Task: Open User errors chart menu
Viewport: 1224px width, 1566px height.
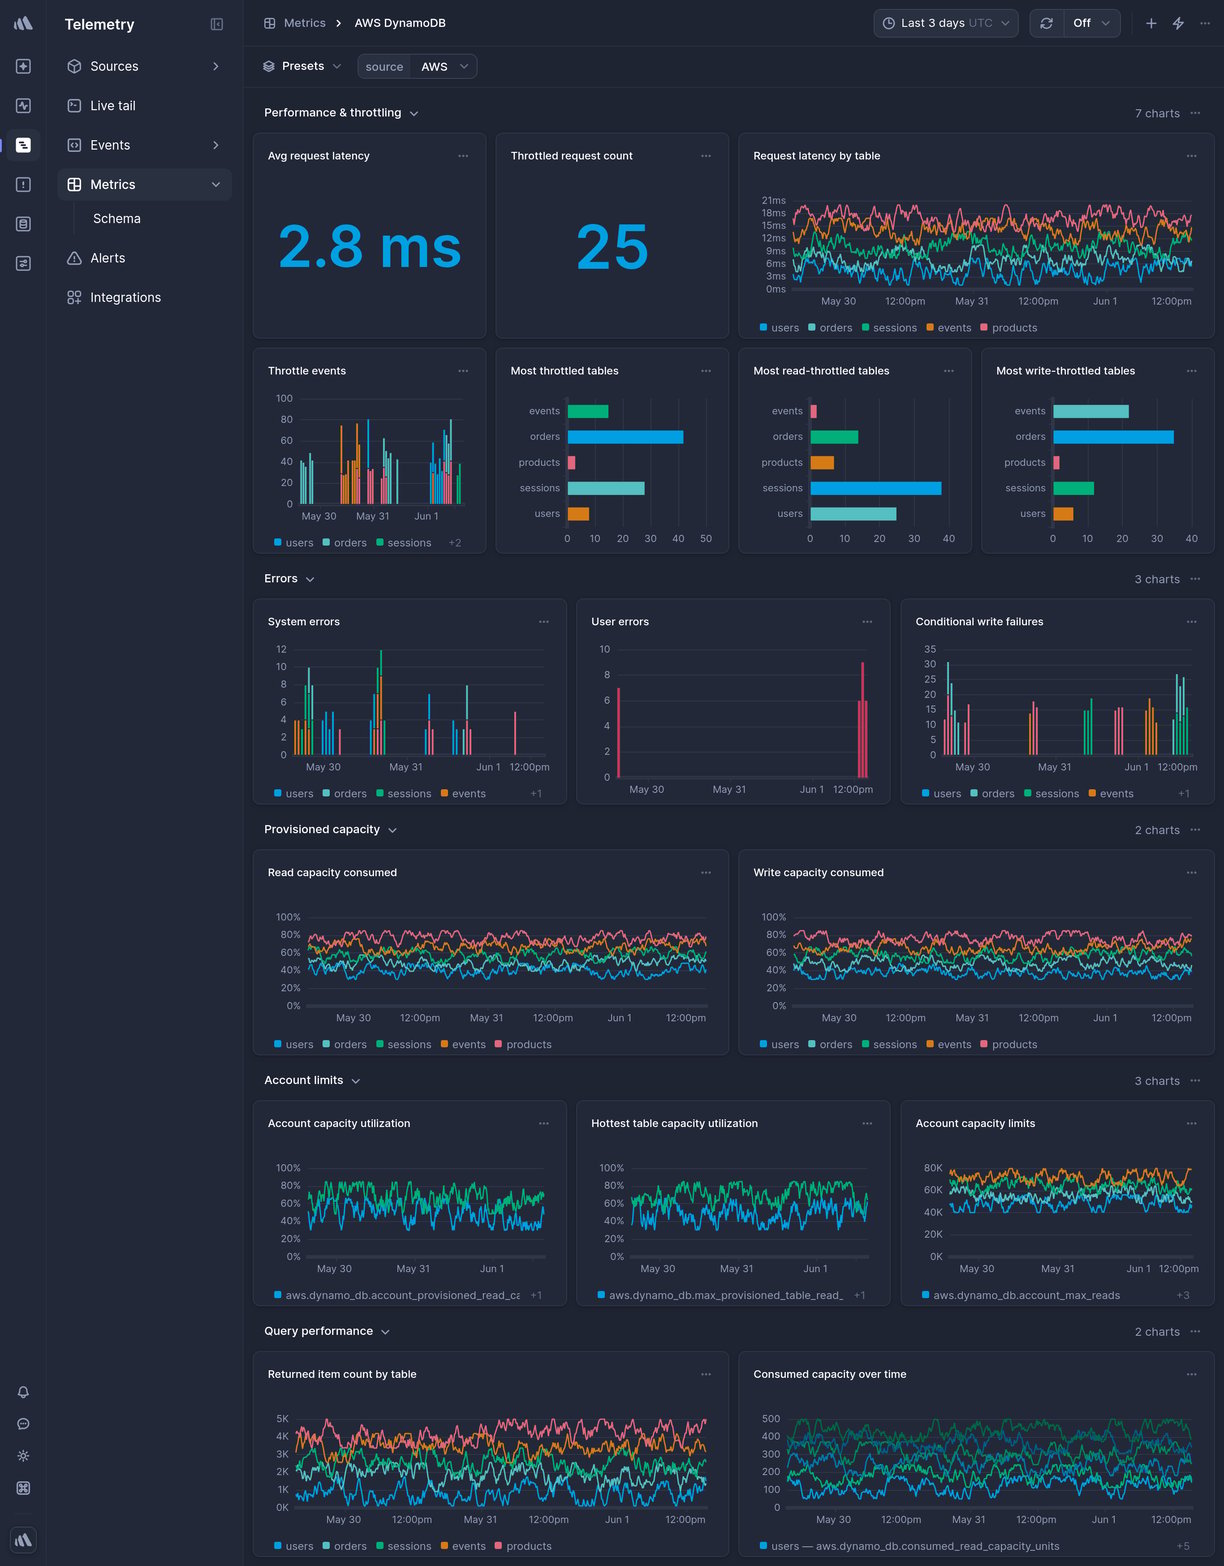Action: click(x=867, y=622)
